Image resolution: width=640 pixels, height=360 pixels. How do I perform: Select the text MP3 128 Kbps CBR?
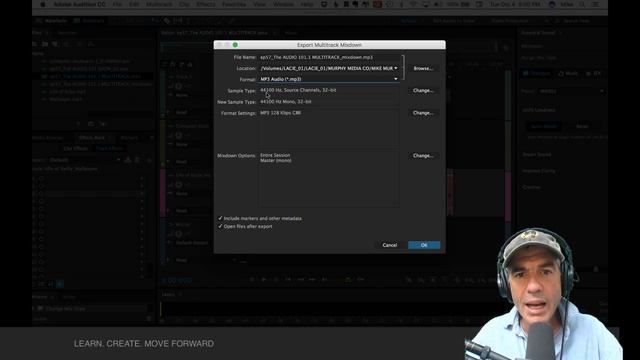click(280, 113)
